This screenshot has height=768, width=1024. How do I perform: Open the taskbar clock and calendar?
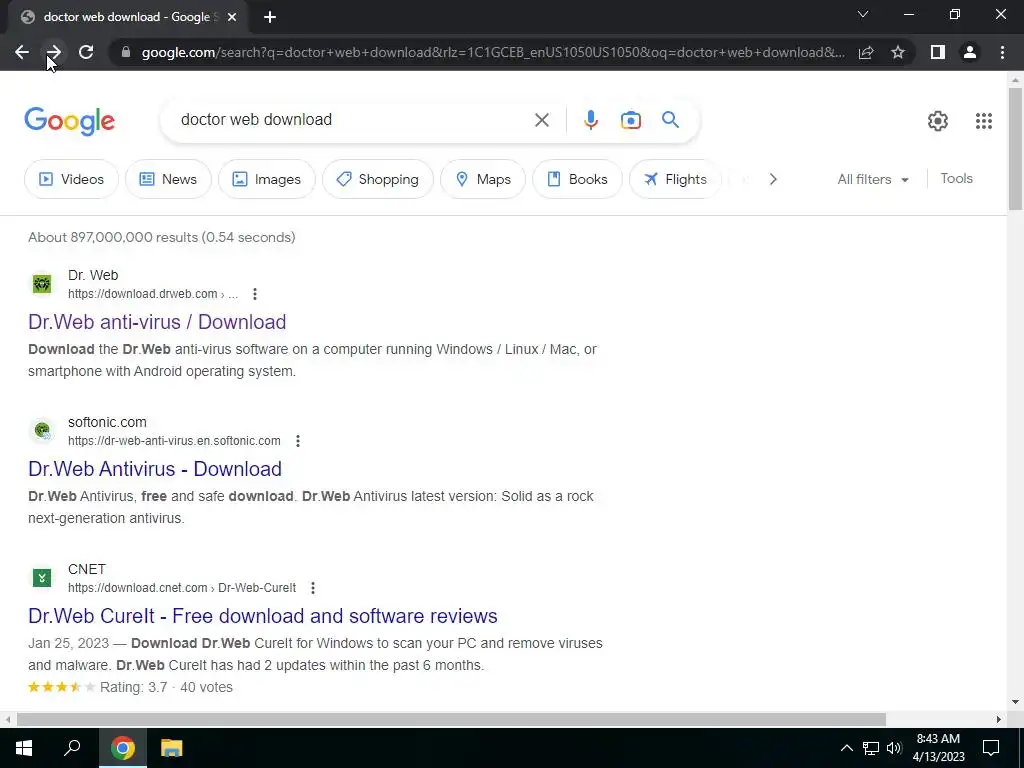point(938,748)
